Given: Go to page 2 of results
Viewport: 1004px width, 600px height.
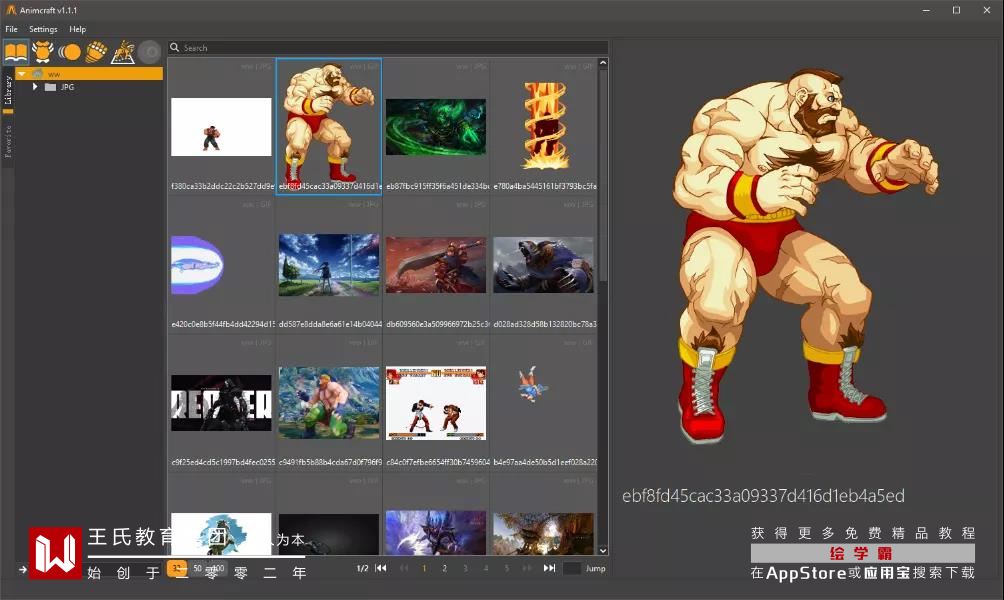Looking at the screenshot, I should point(444,568).
